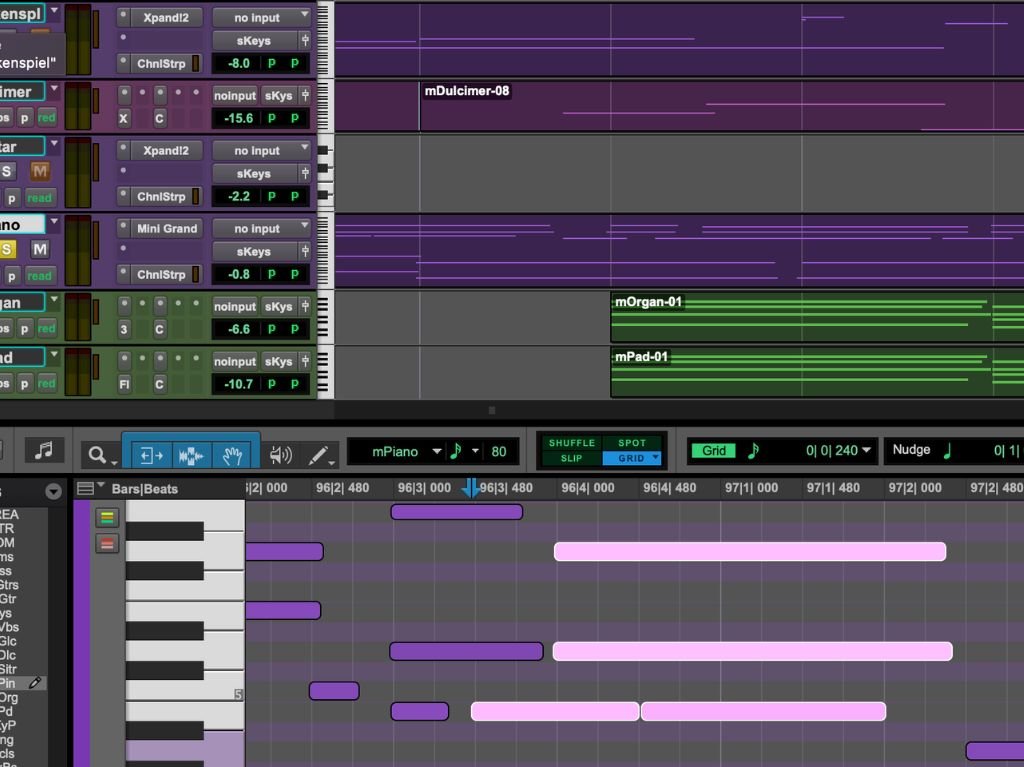Open the mPiano track selector dropdown
The image size is (1024, 767).
pos(437,451)
